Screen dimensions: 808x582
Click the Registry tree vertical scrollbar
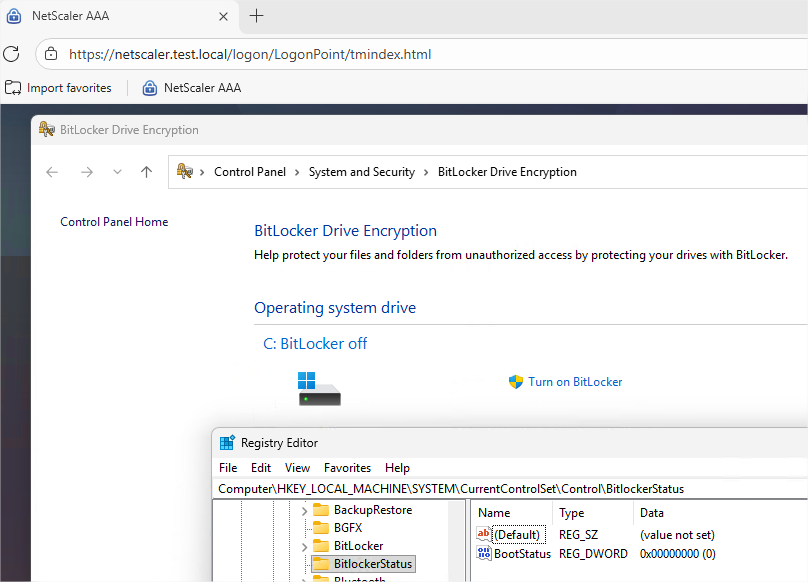tap(456, 541)
